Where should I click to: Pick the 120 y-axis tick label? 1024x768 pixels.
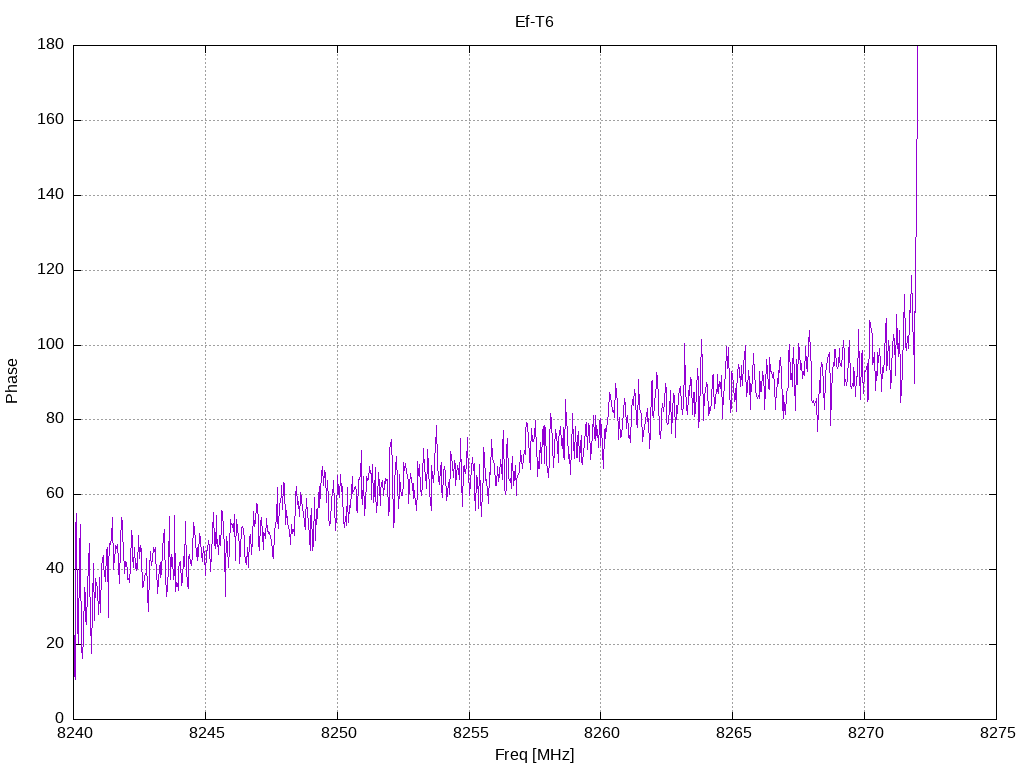click(51, 270)
